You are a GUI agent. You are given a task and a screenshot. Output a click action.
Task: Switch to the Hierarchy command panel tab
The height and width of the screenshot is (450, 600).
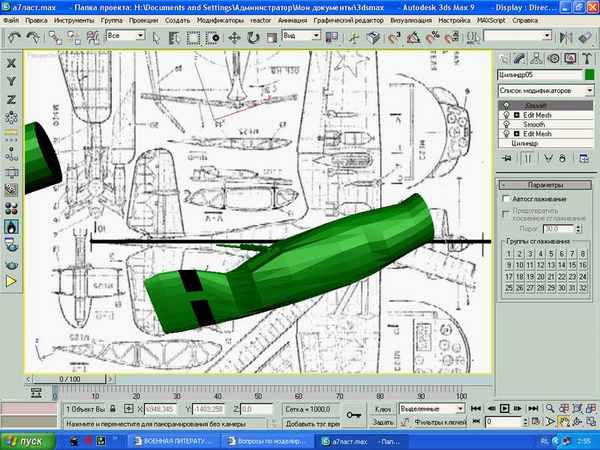tap(536, 59)
